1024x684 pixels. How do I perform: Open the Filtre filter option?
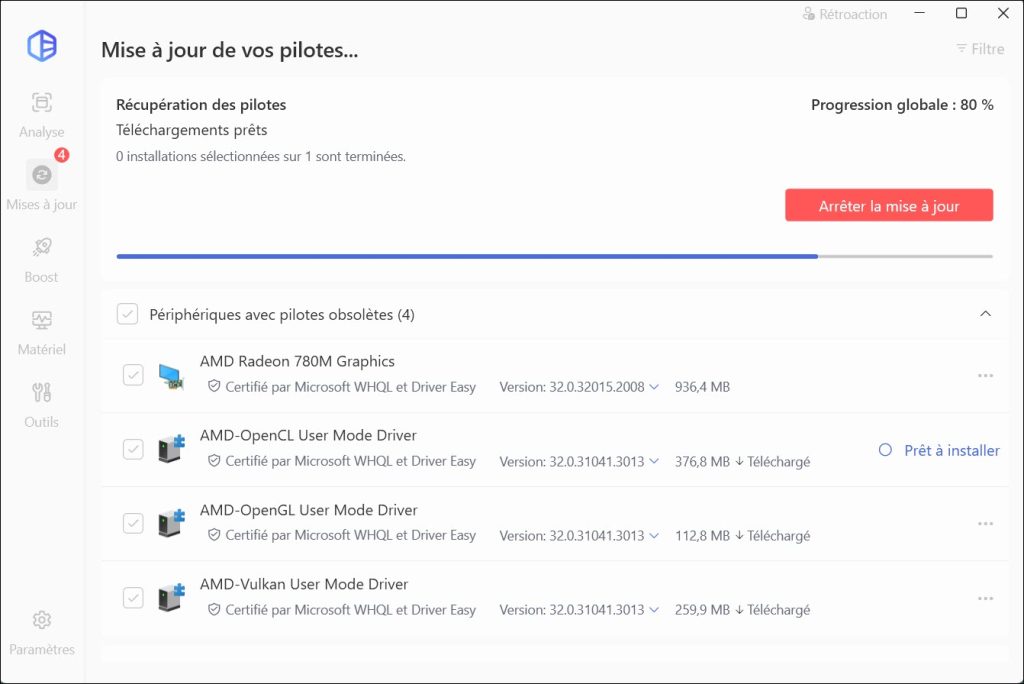tap(980, 49)
